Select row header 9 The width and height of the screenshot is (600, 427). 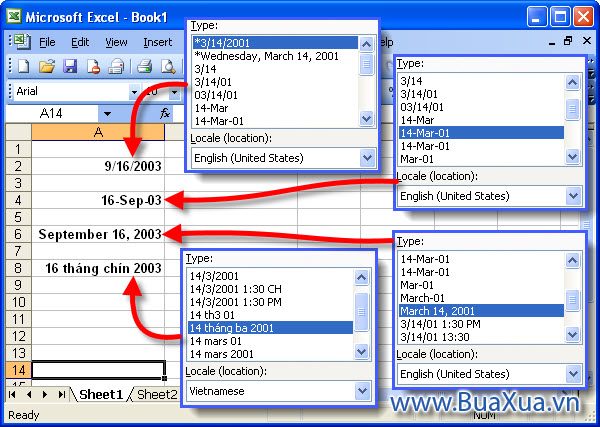[18, 285]
